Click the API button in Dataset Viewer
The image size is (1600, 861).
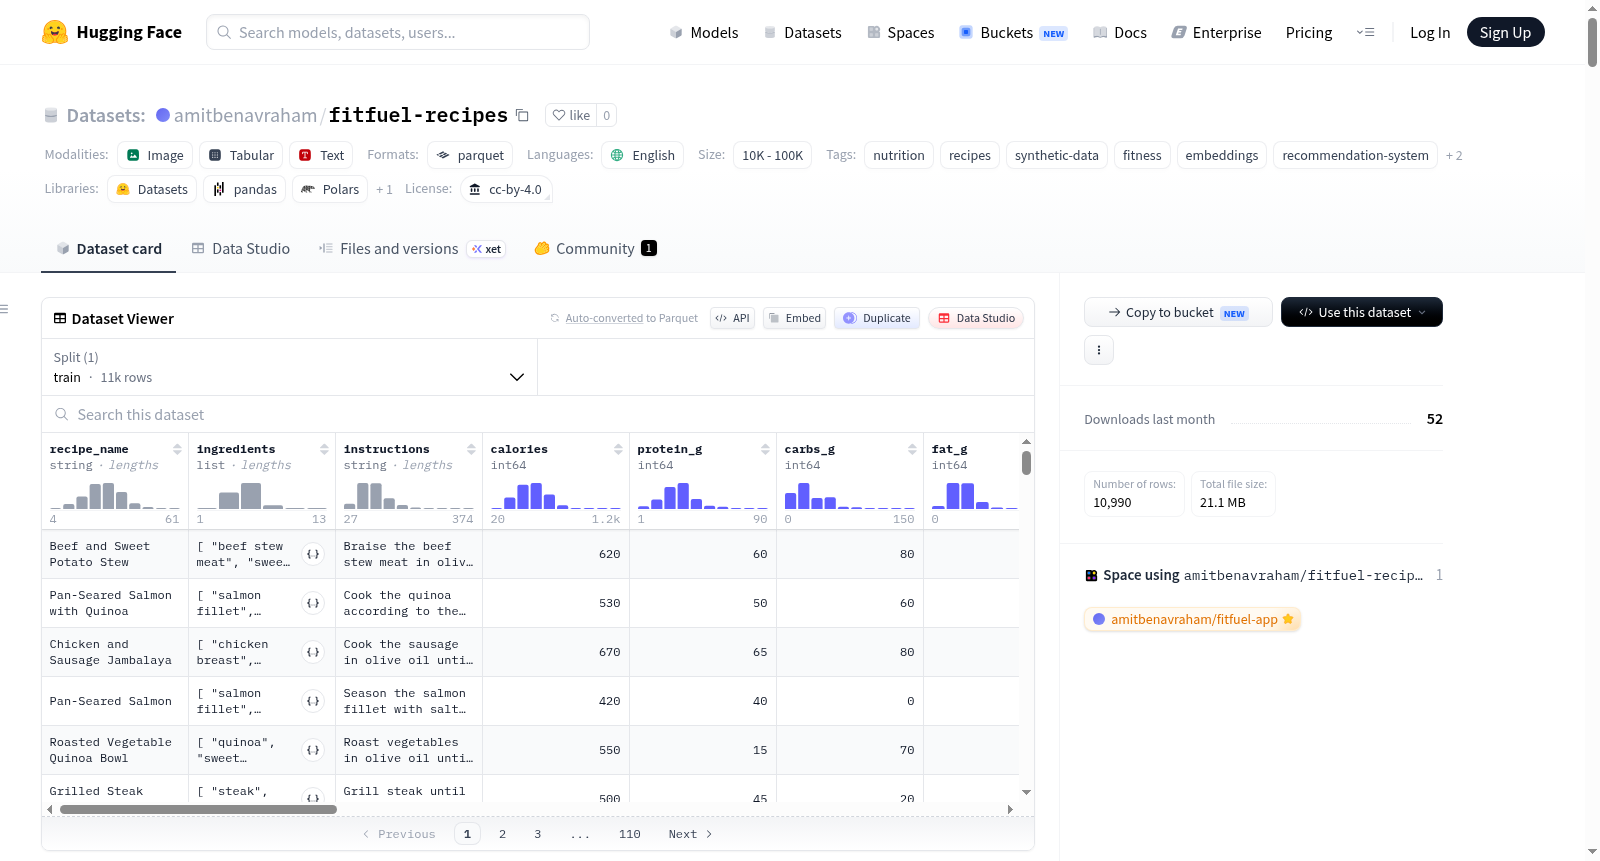point(732,318)
